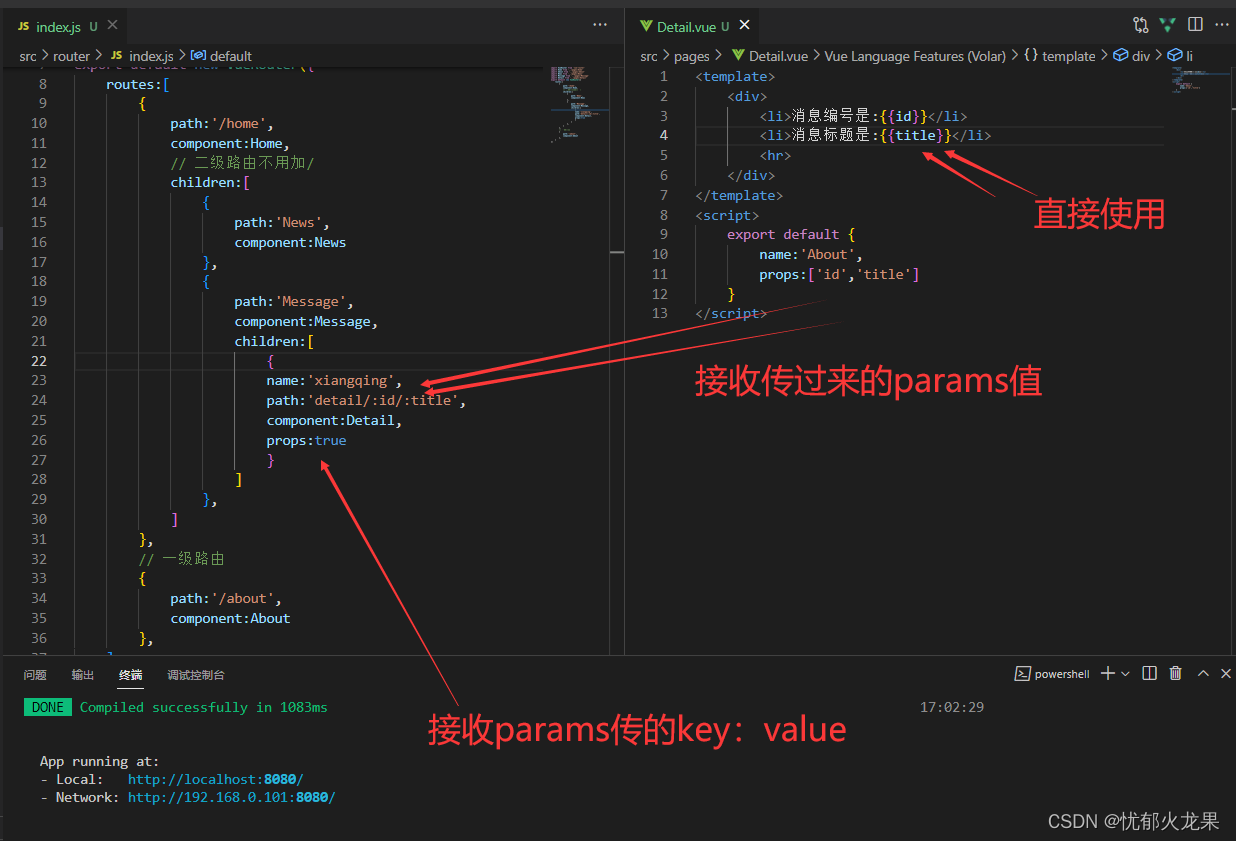1236x841 pixels.
Task: Switch to the 调试控制台 panel tab
Action: coord(196,675)
